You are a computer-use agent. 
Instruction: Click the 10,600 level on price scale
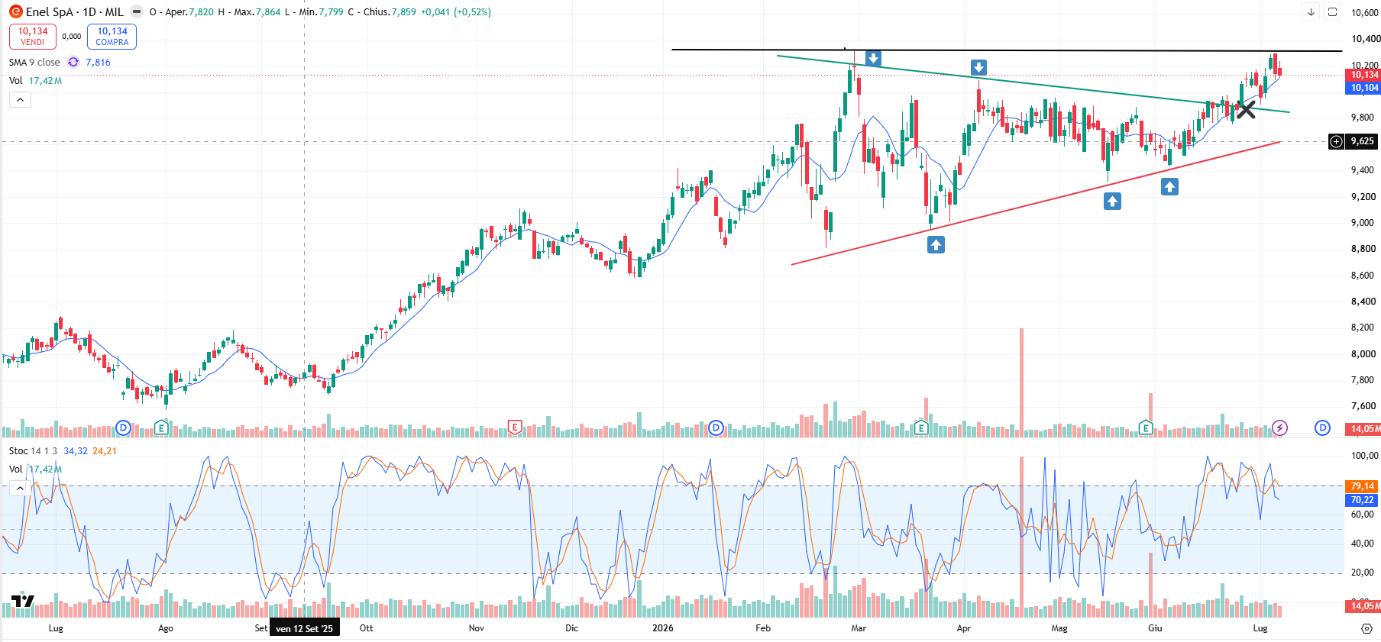coord(1363,13)
